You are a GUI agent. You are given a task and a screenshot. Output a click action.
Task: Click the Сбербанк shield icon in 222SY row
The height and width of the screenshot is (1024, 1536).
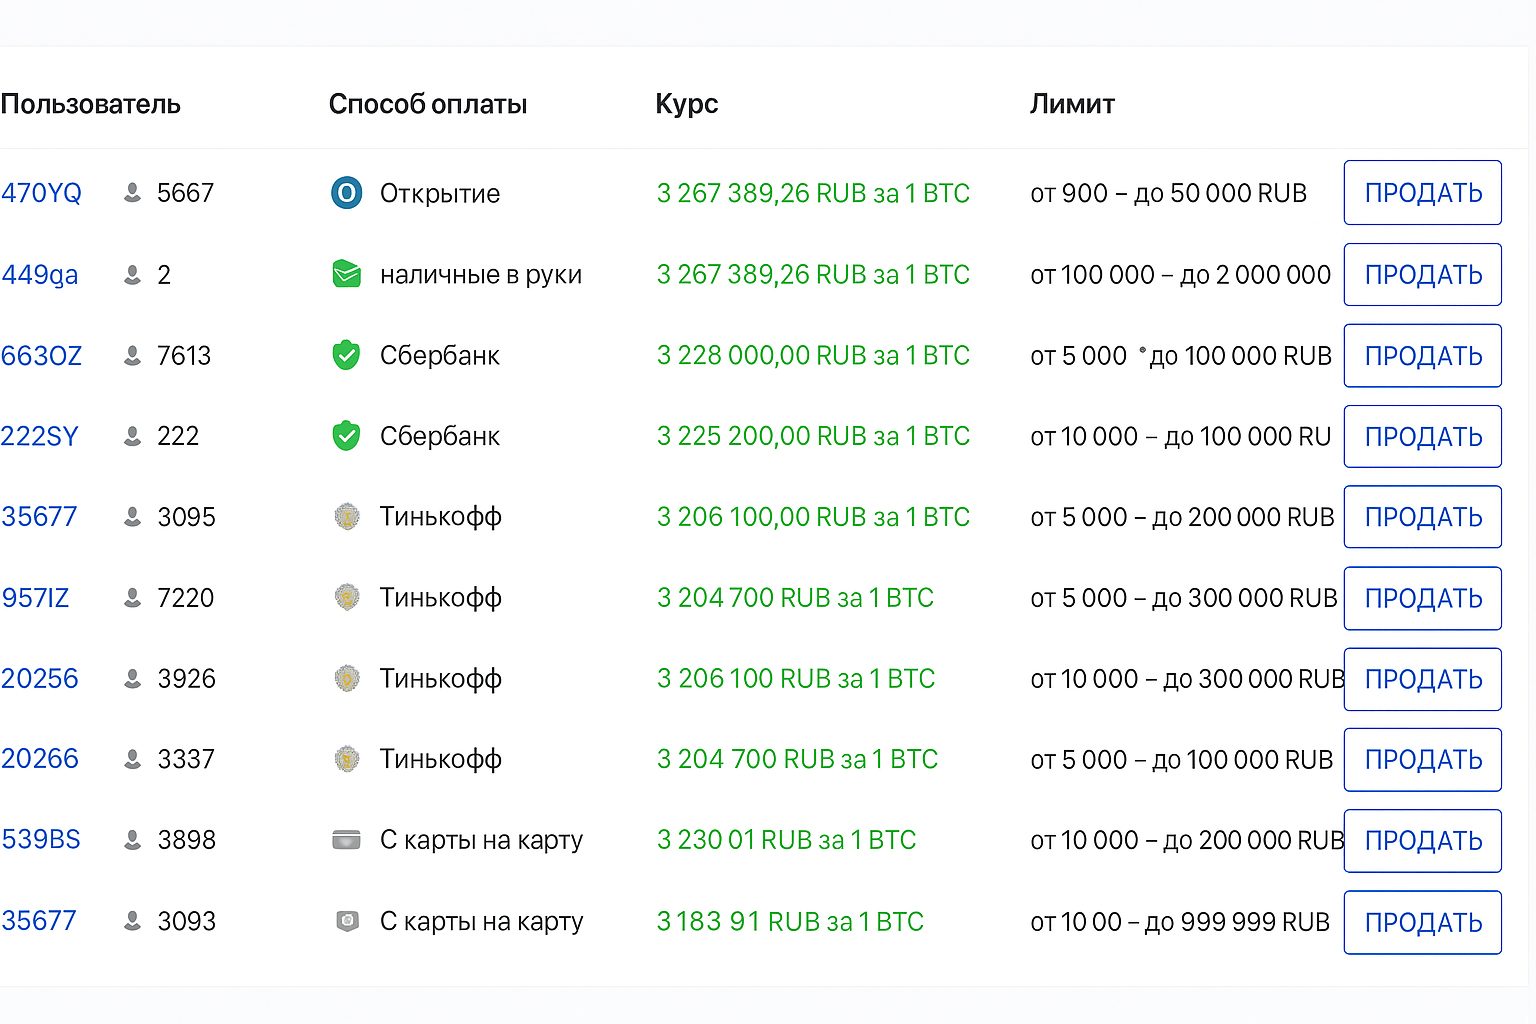(346, 436)
